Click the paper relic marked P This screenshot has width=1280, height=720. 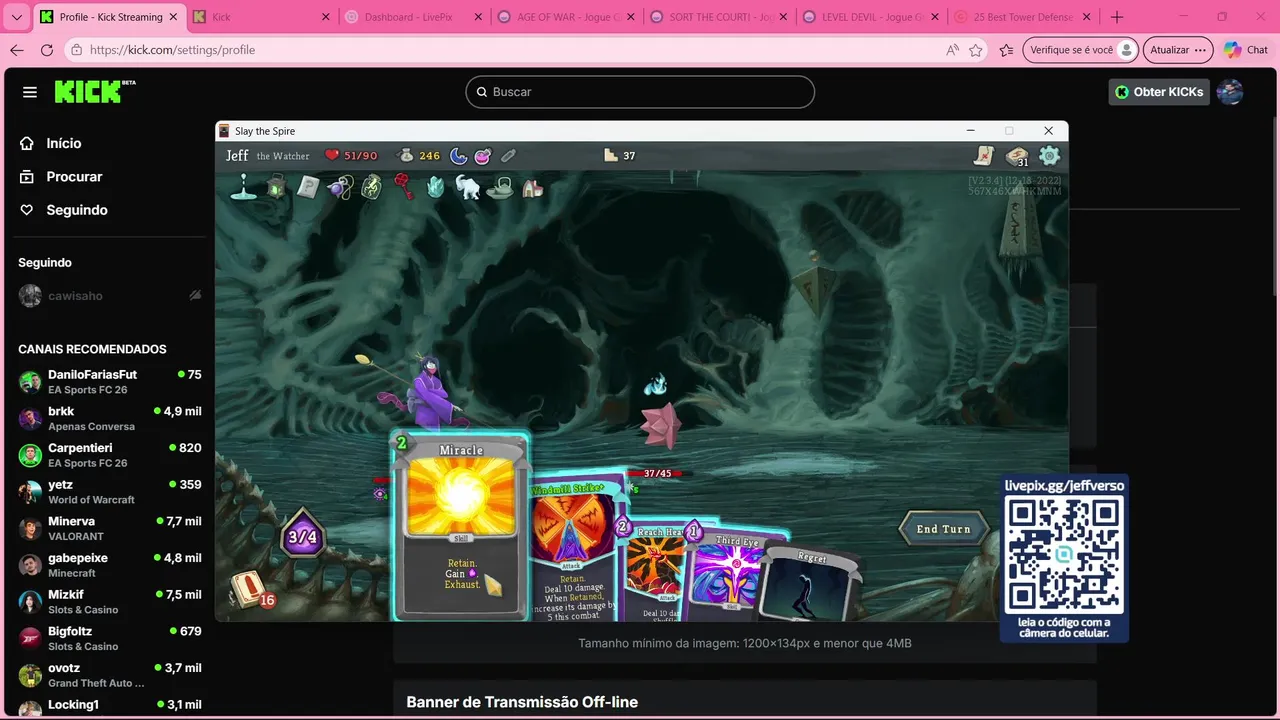pyautogui.click(x=308, y=186)
